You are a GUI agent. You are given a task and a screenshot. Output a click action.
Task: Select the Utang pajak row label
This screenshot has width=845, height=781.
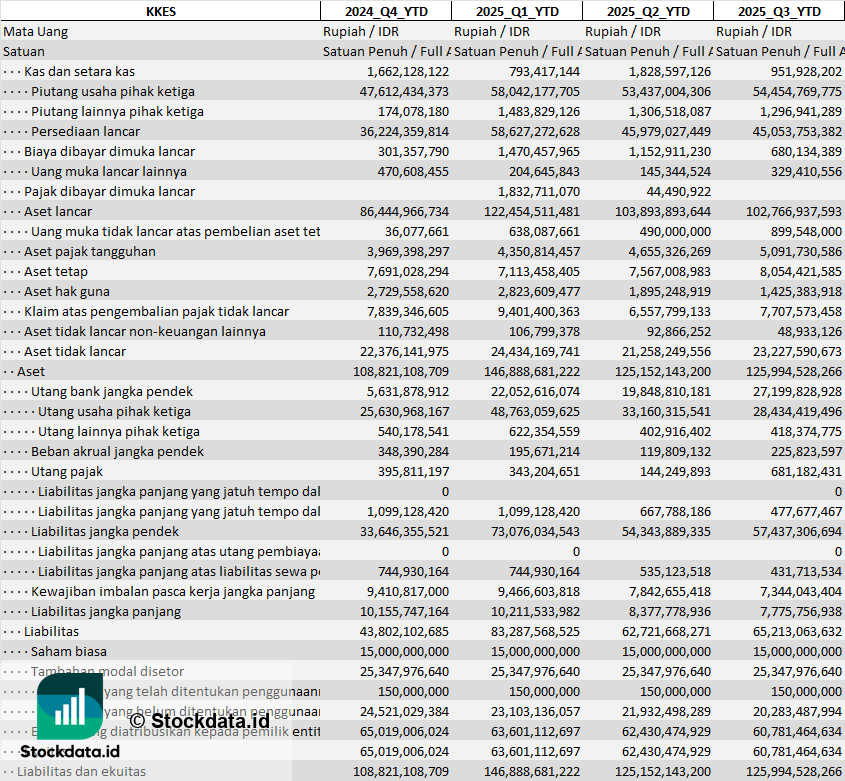[67, 471]
